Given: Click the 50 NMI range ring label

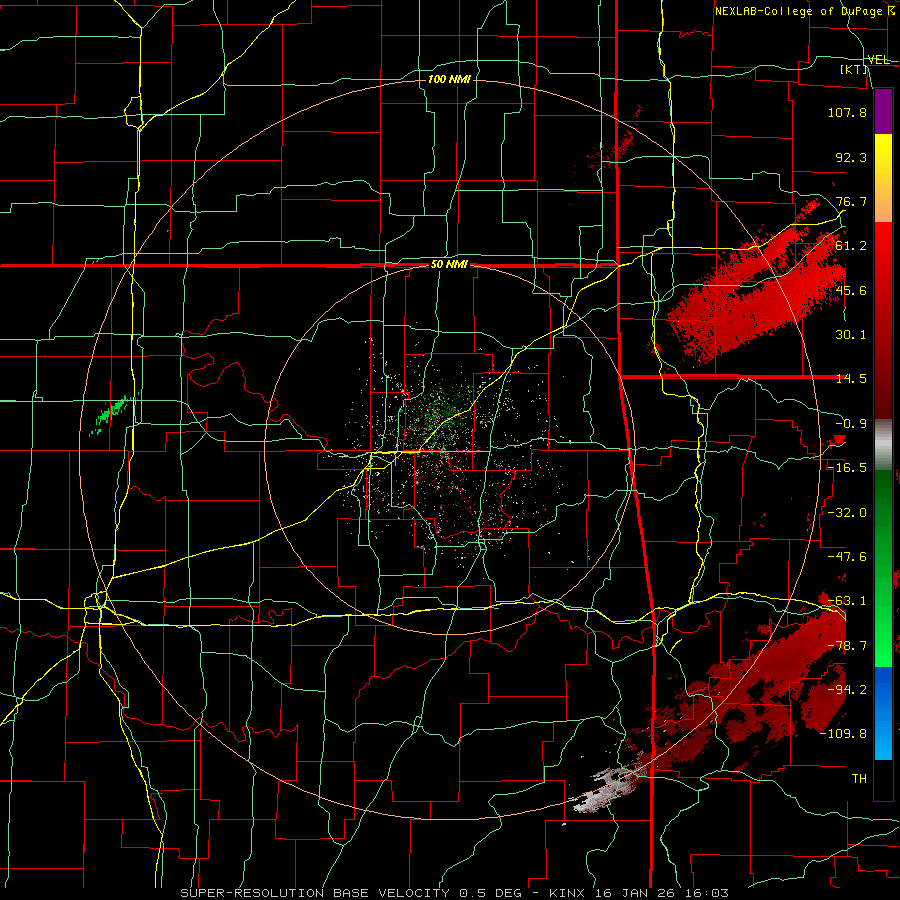Looking at the screenshot, I should point(449,265).
